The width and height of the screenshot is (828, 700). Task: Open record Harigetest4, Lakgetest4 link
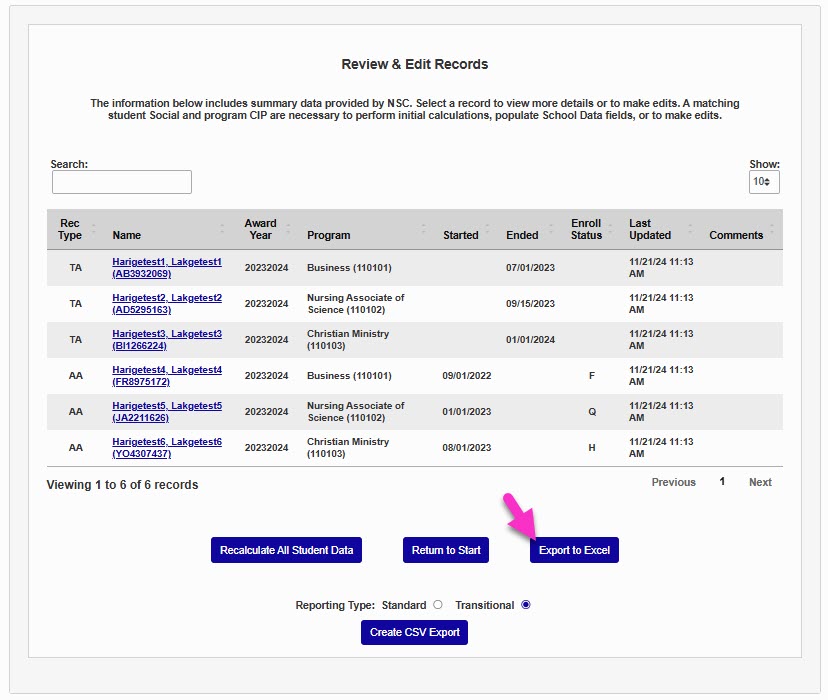pyautogui.click(x=167, y=370)
